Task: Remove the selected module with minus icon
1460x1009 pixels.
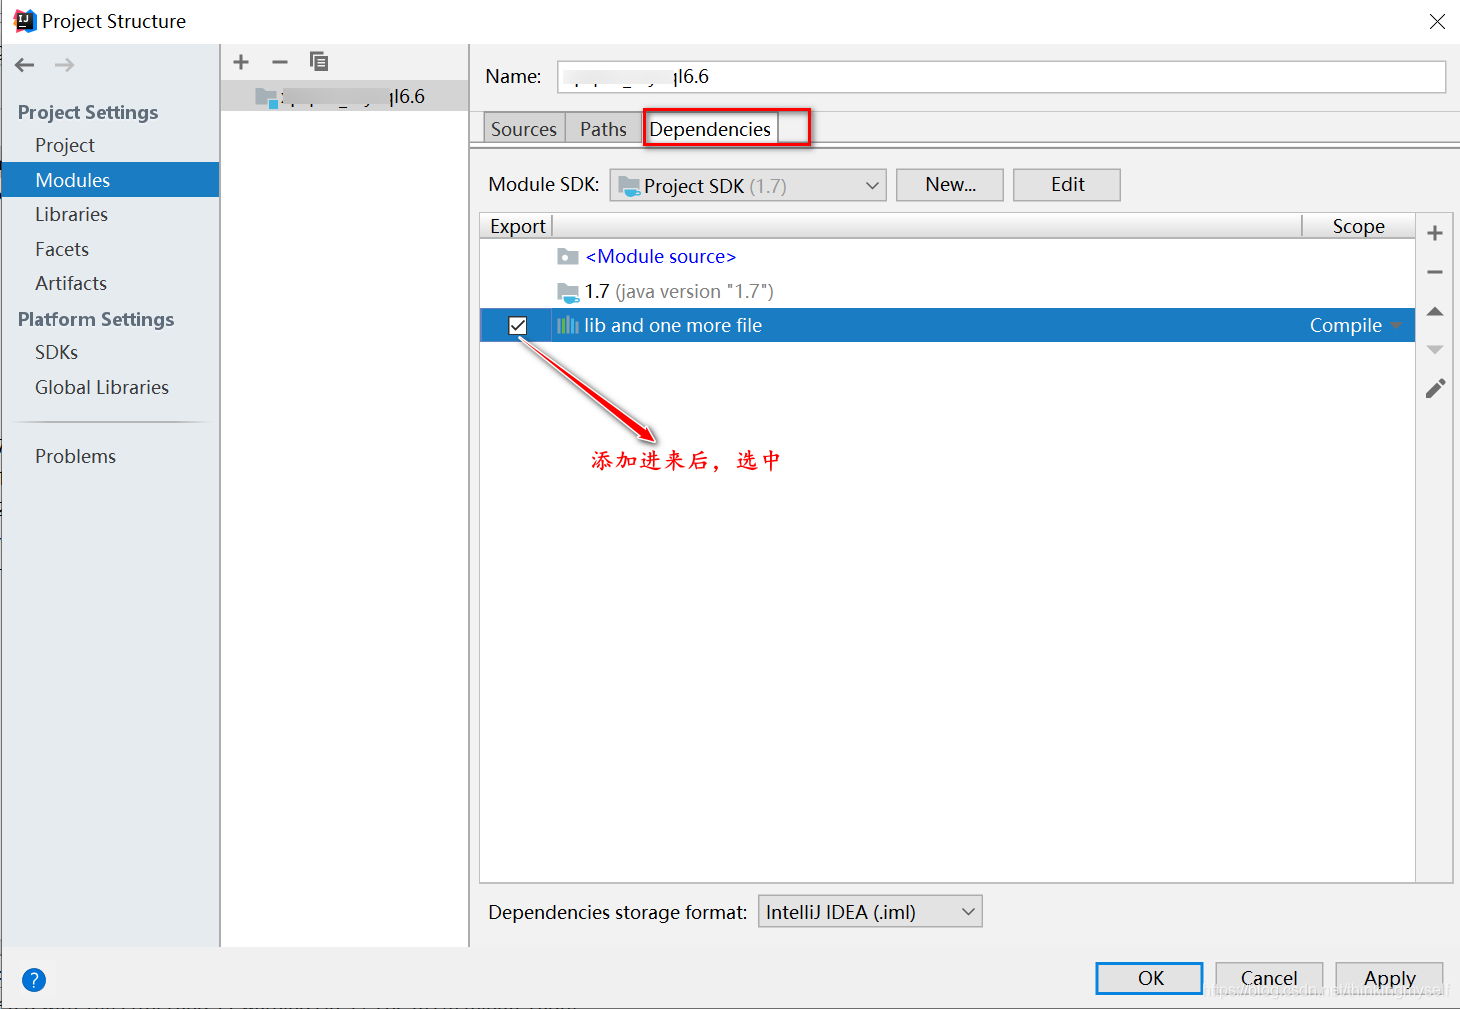Action: pyautogui.click(x=280, y=62)
